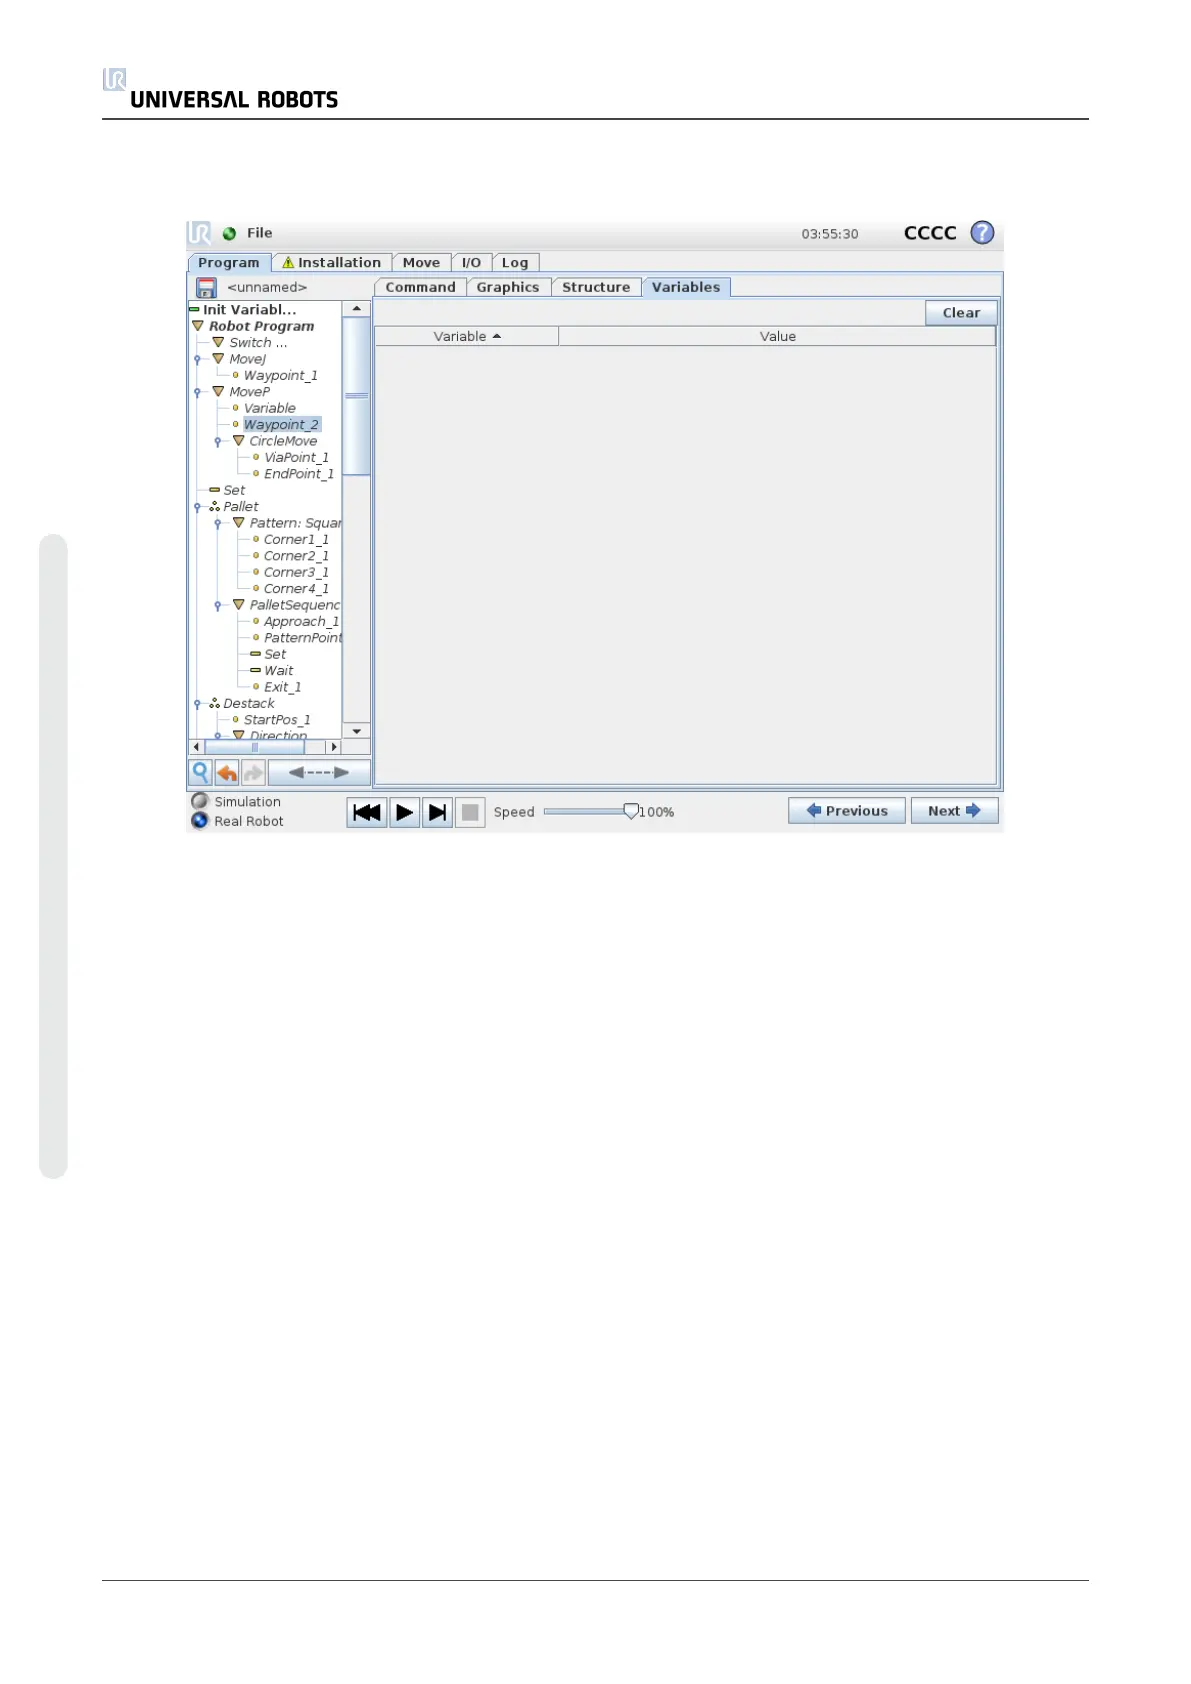Start the program with the play button

404,812
